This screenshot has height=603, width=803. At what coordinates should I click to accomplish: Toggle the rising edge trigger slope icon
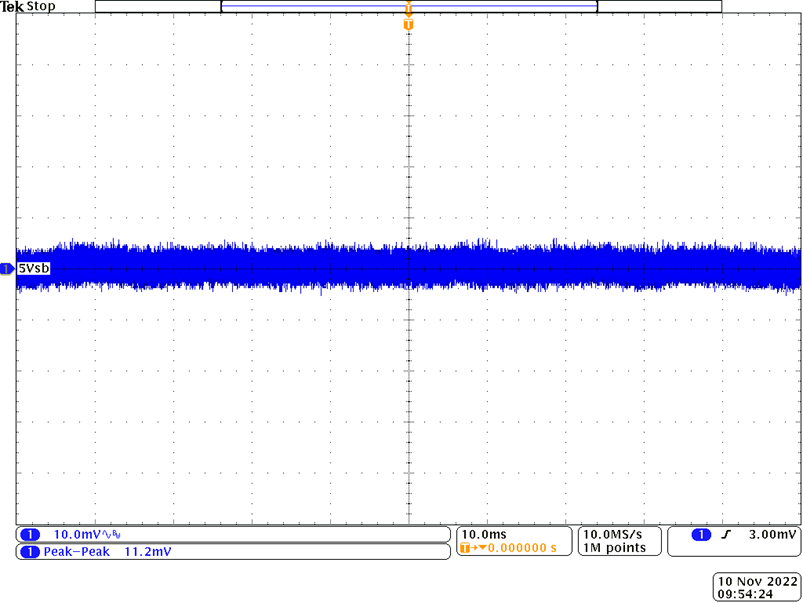coord(727,536)
